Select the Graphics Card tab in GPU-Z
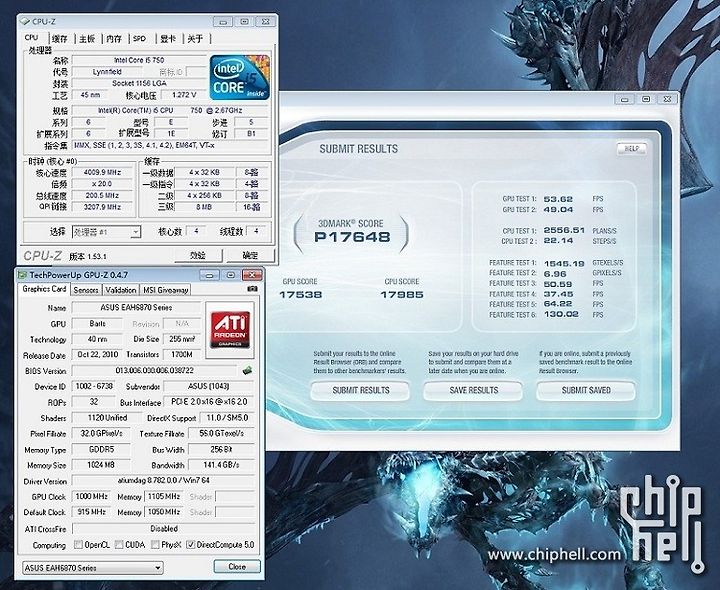720x590 pixels. (x=44, y=289)
